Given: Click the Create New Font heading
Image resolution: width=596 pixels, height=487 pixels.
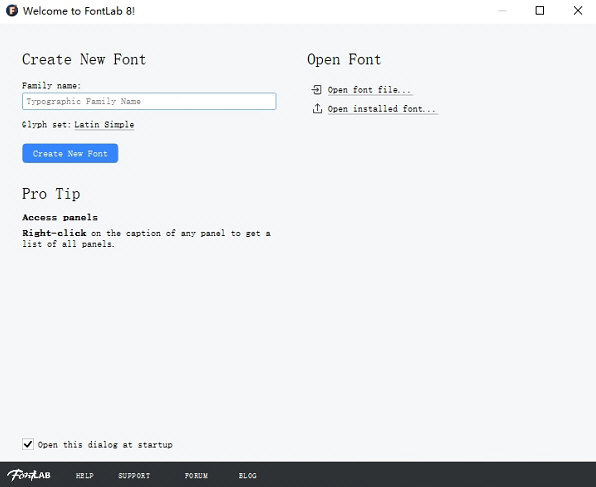Looking at the screenshot, I should pos(84,59).
